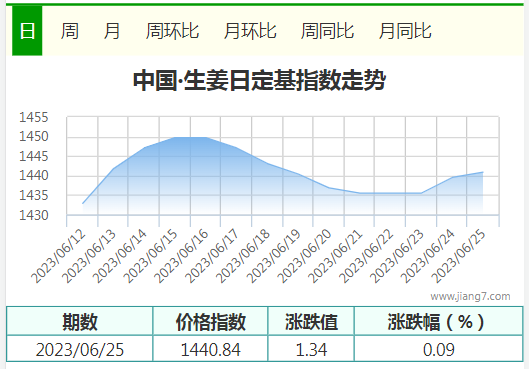Click the 2023/06/12 x-axis date label
Viewport: 529px width, 369px height.
pos(58,256)
